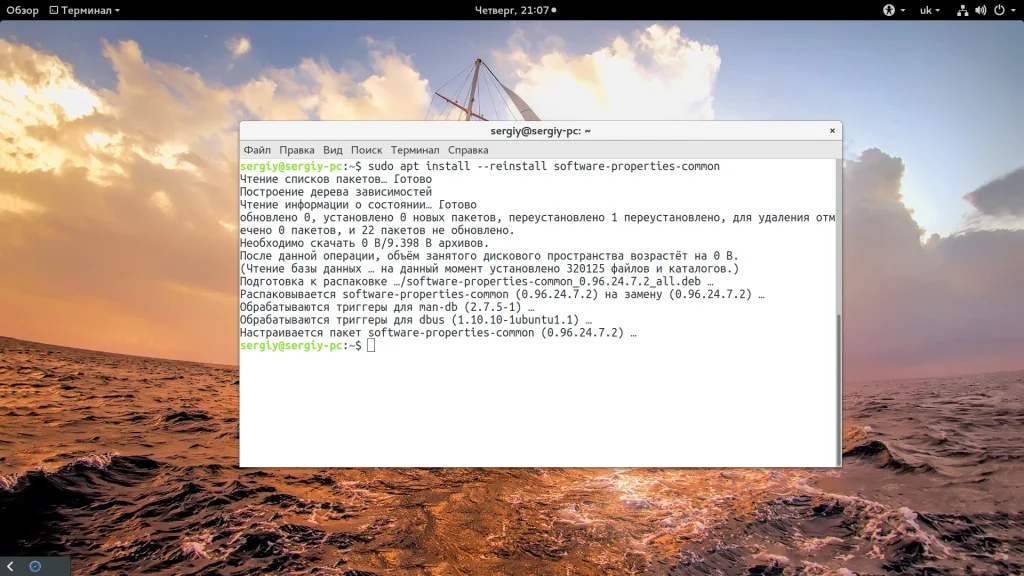Open the Правка menu

(x=296, y=150)
